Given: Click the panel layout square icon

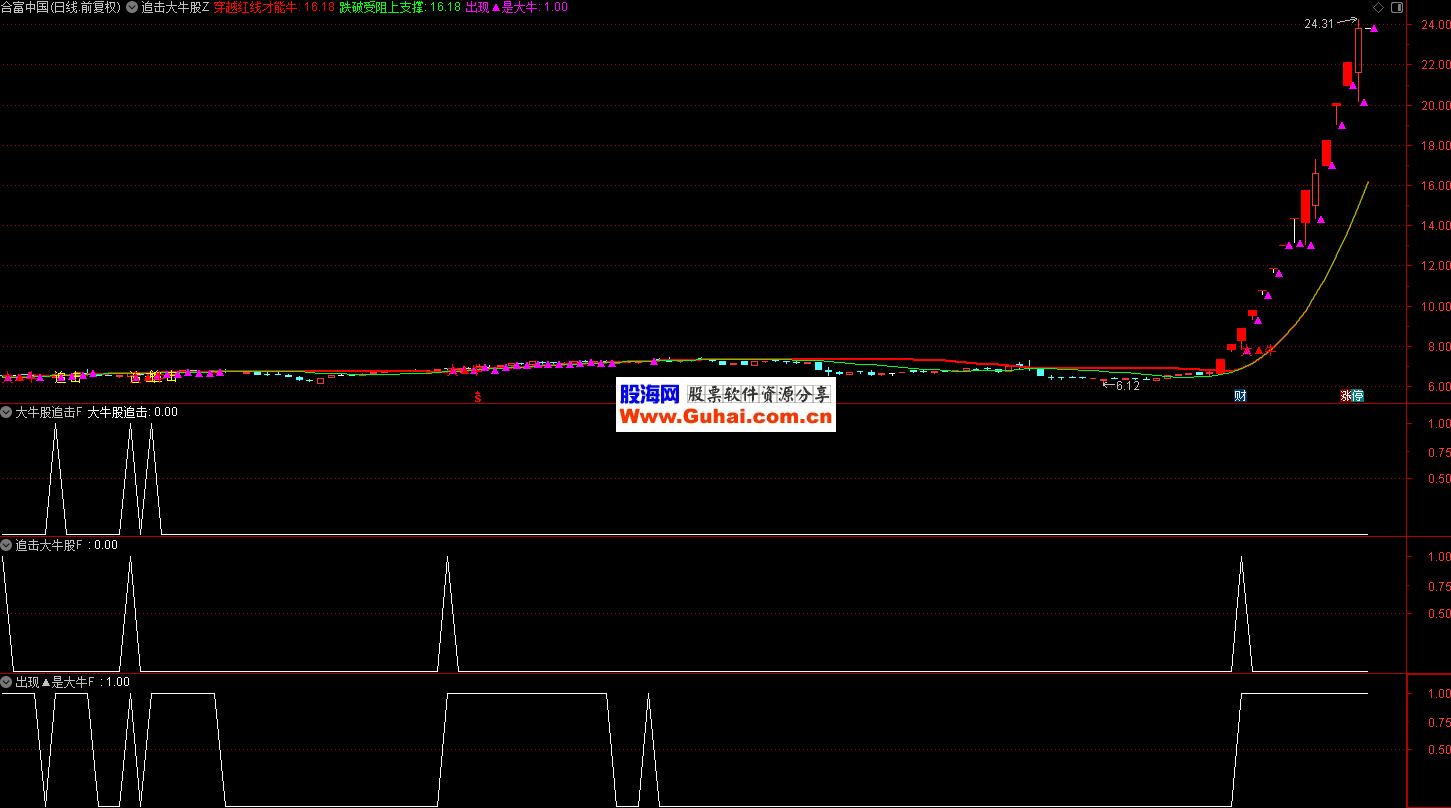Looking at the screenshot, I should (1397, 7).
